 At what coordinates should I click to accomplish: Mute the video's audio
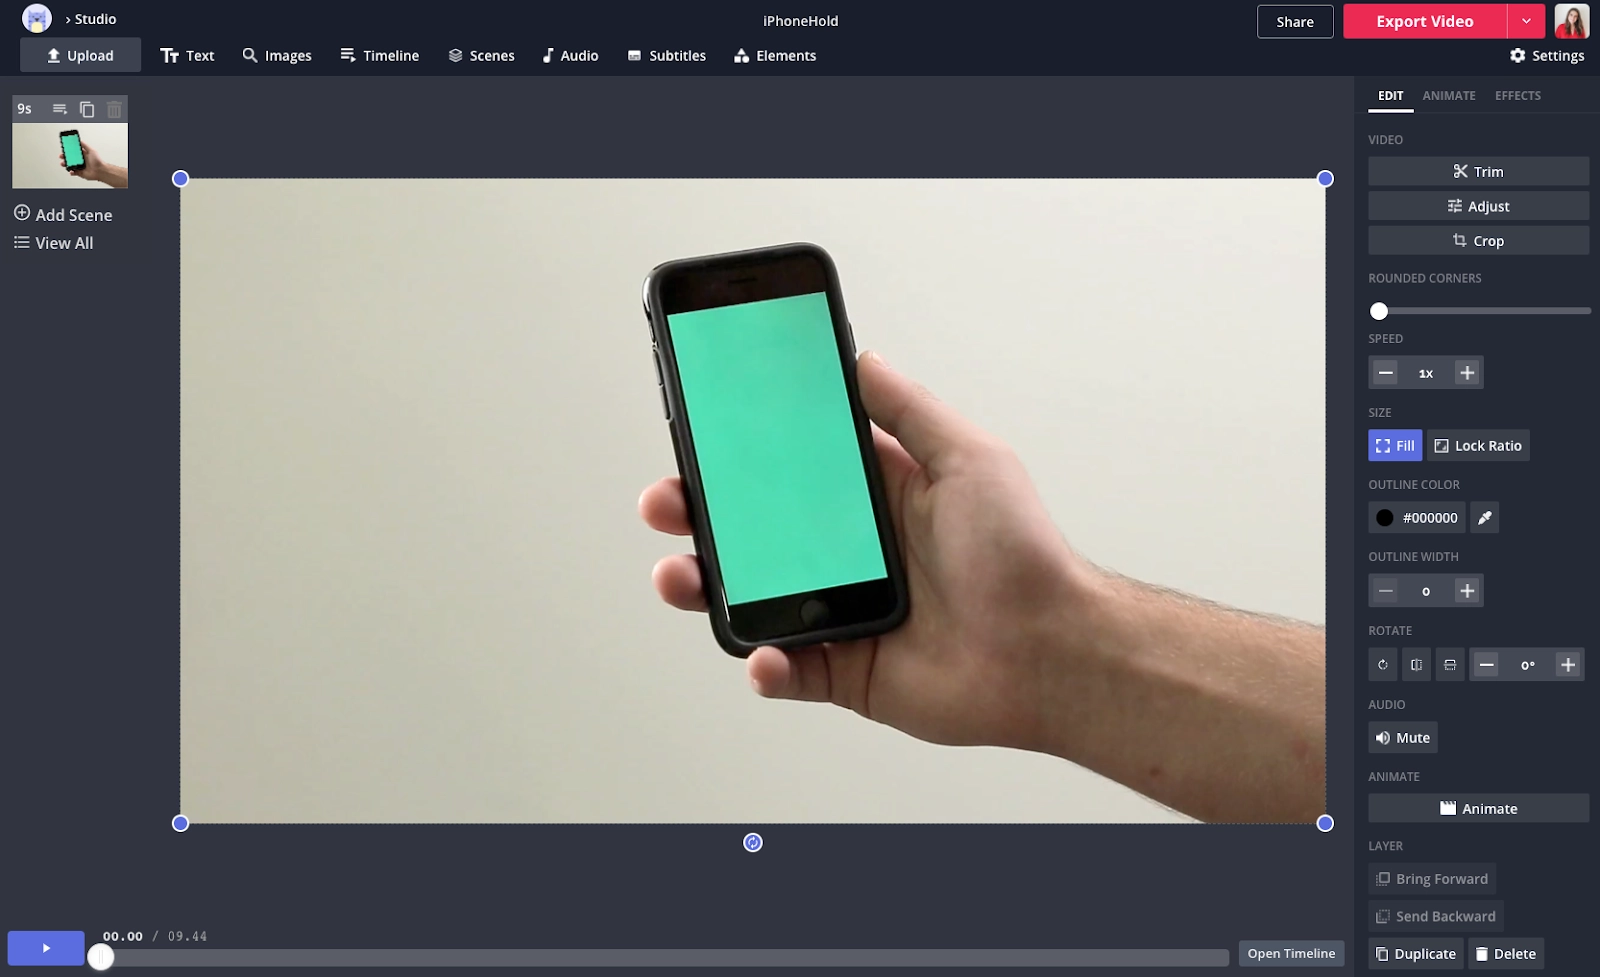coord(1402,737)
